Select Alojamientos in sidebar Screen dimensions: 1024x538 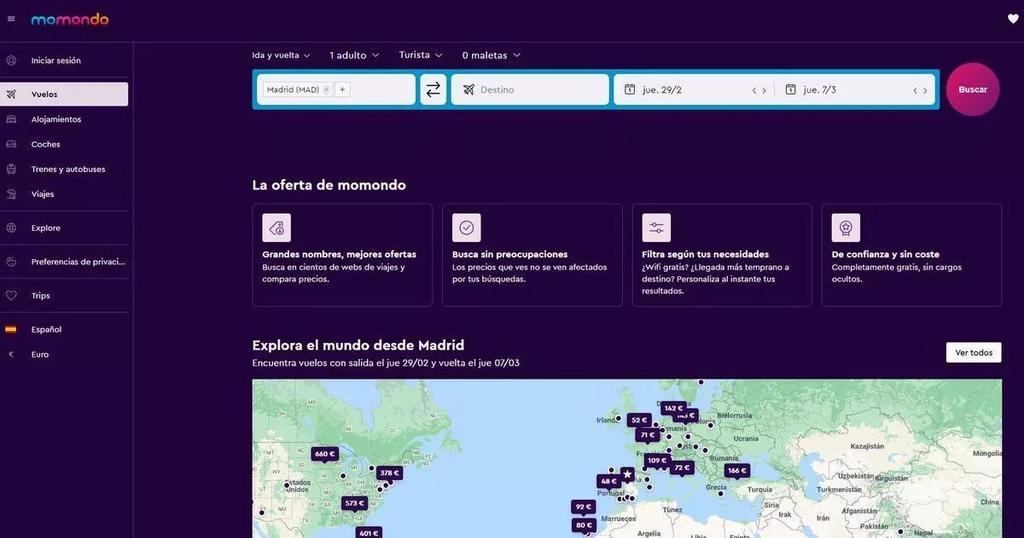pyautogui.click(x=64, y=119)
